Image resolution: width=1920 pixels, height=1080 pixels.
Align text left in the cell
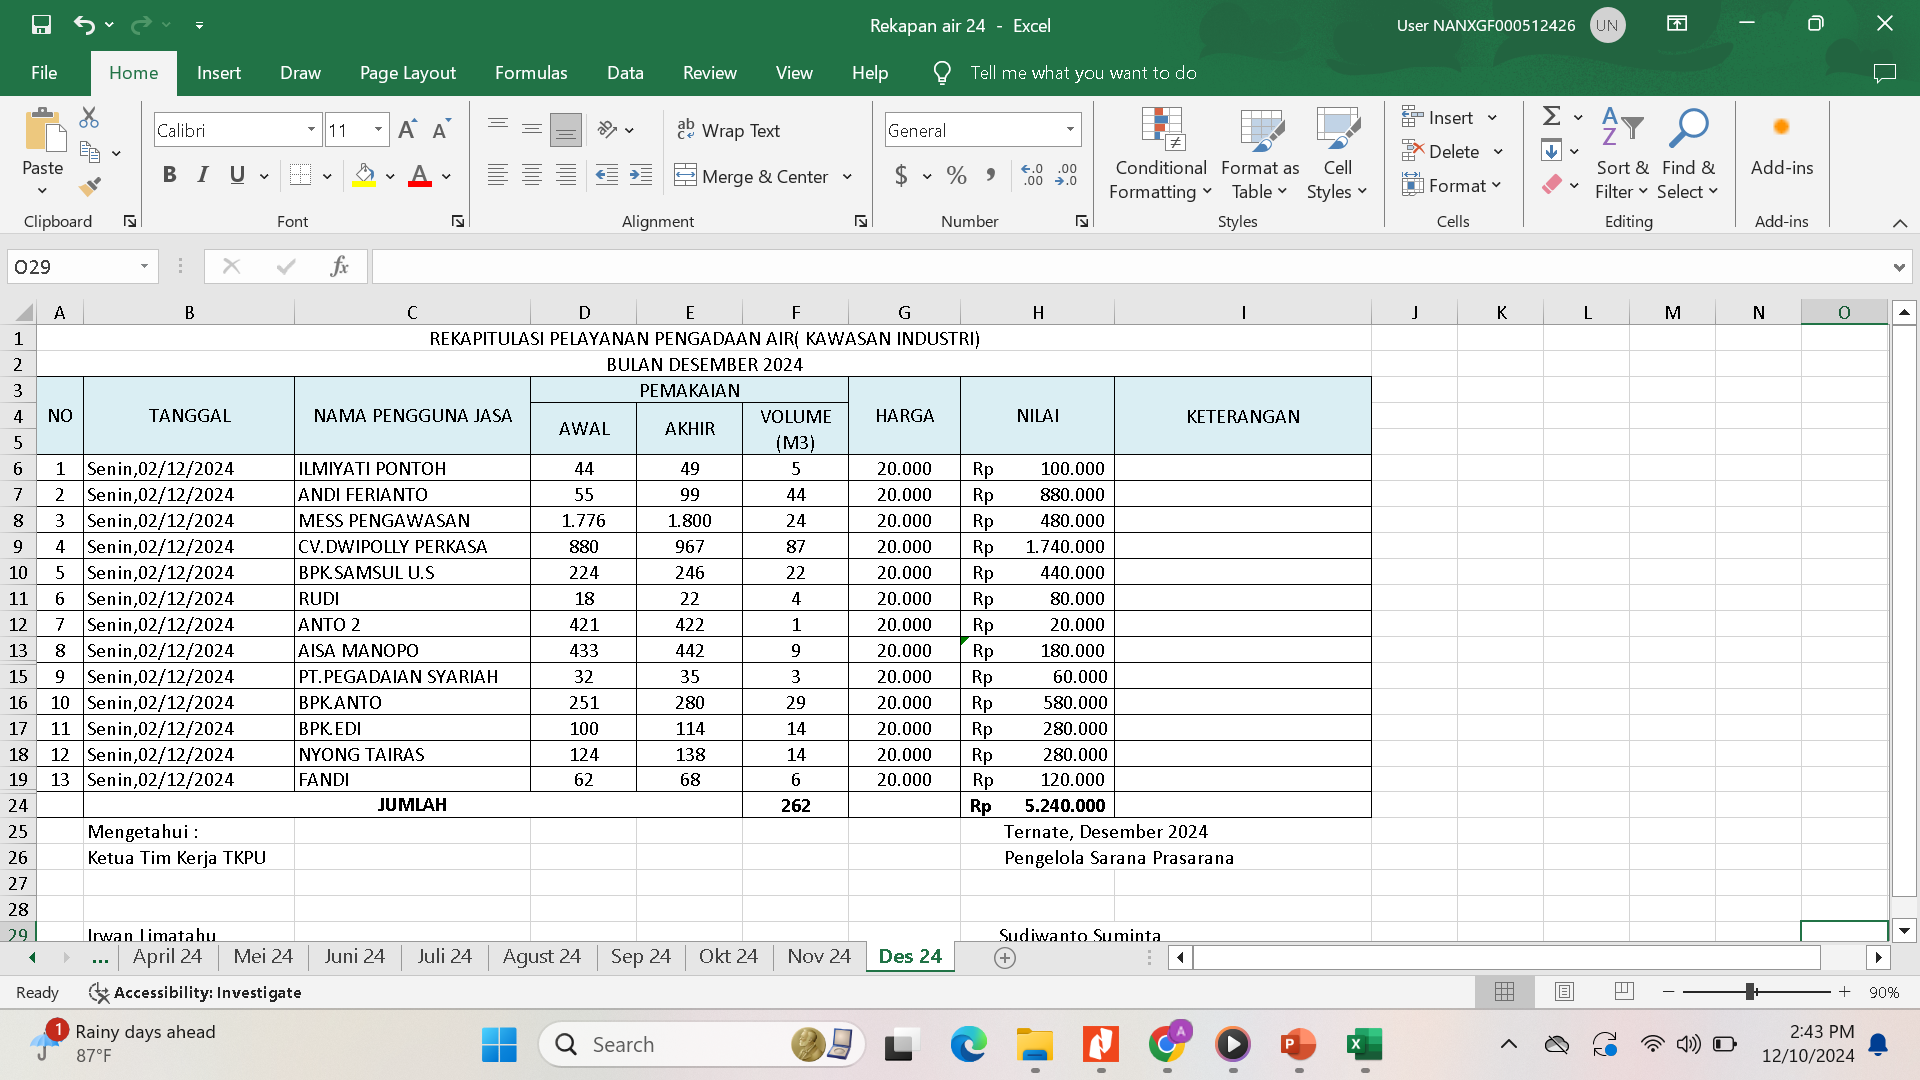pos(497,176)
